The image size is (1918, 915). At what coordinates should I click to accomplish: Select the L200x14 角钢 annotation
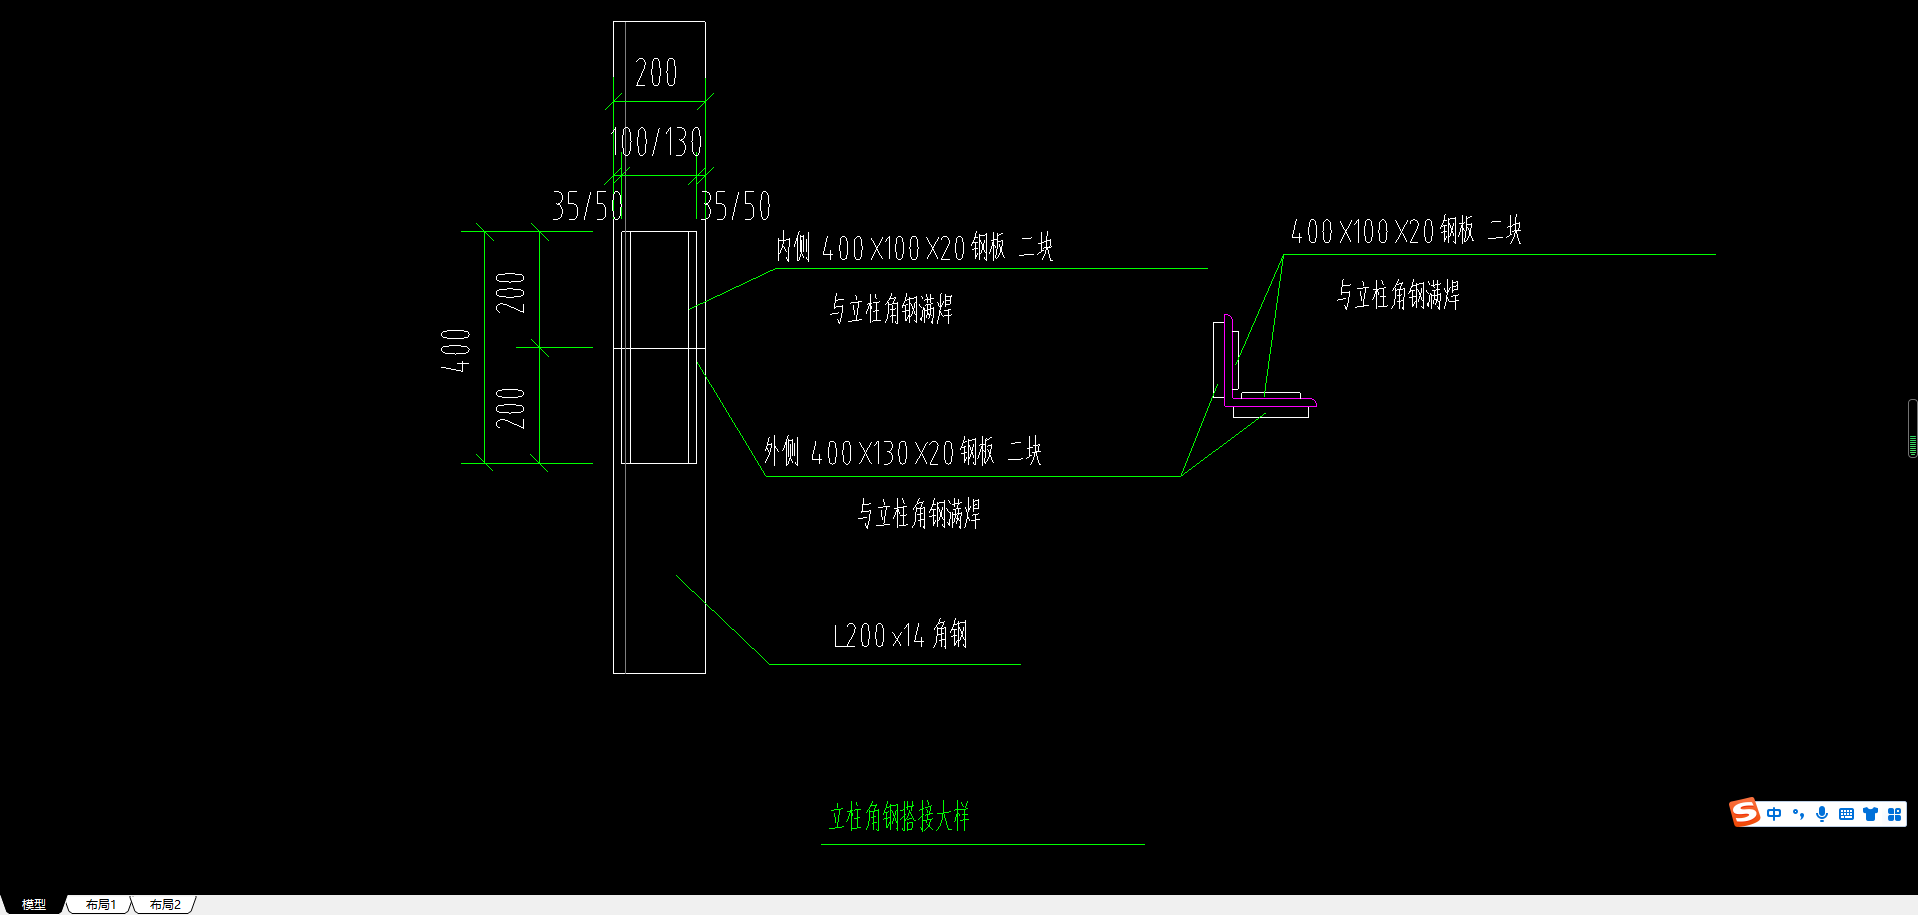click(x=900, y=634)
